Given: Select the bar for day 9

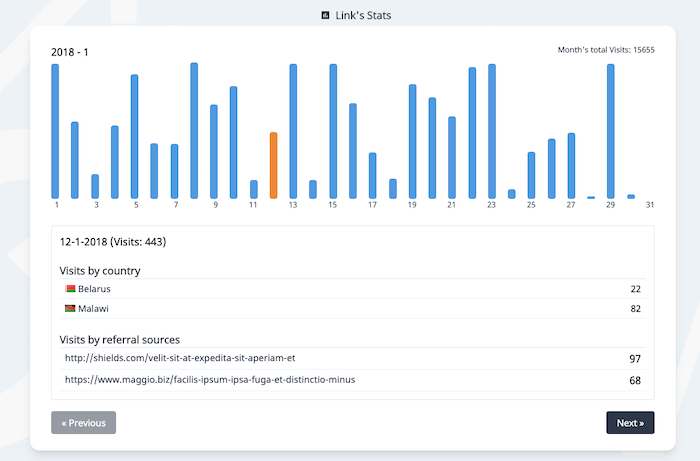Looking at the screenshot, I should [x=214, y=152].
